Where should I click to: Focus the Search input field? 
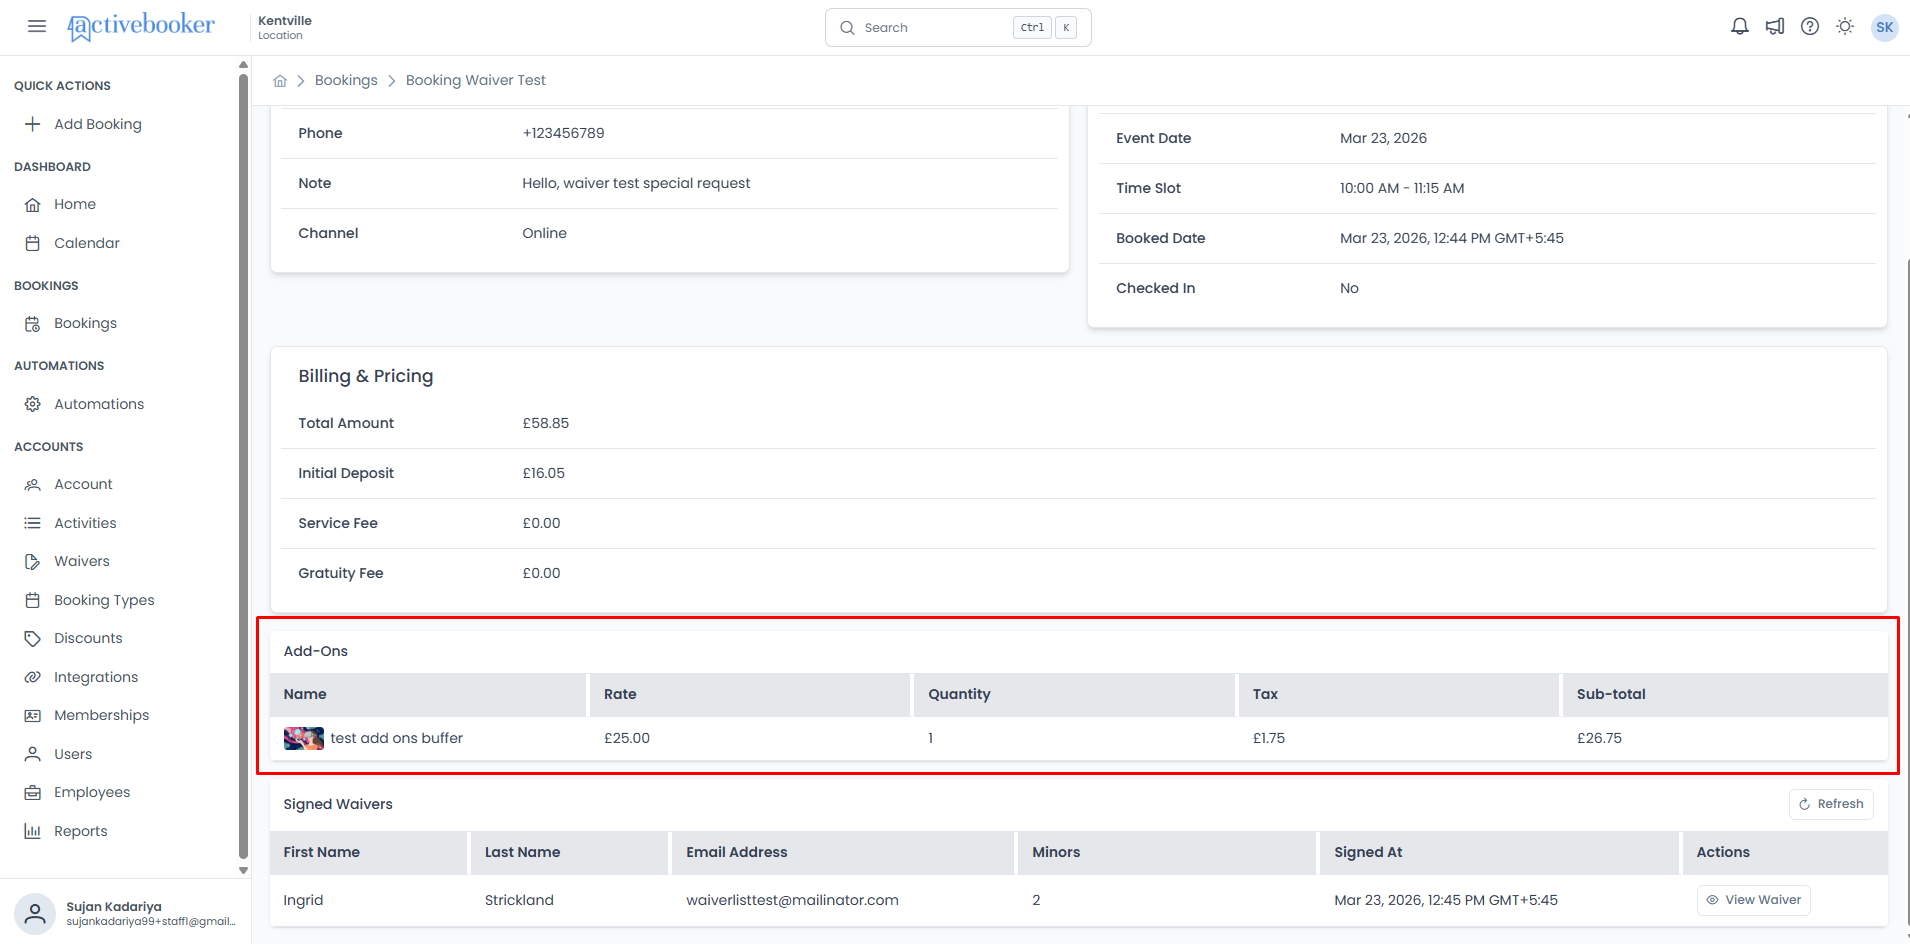958,27
